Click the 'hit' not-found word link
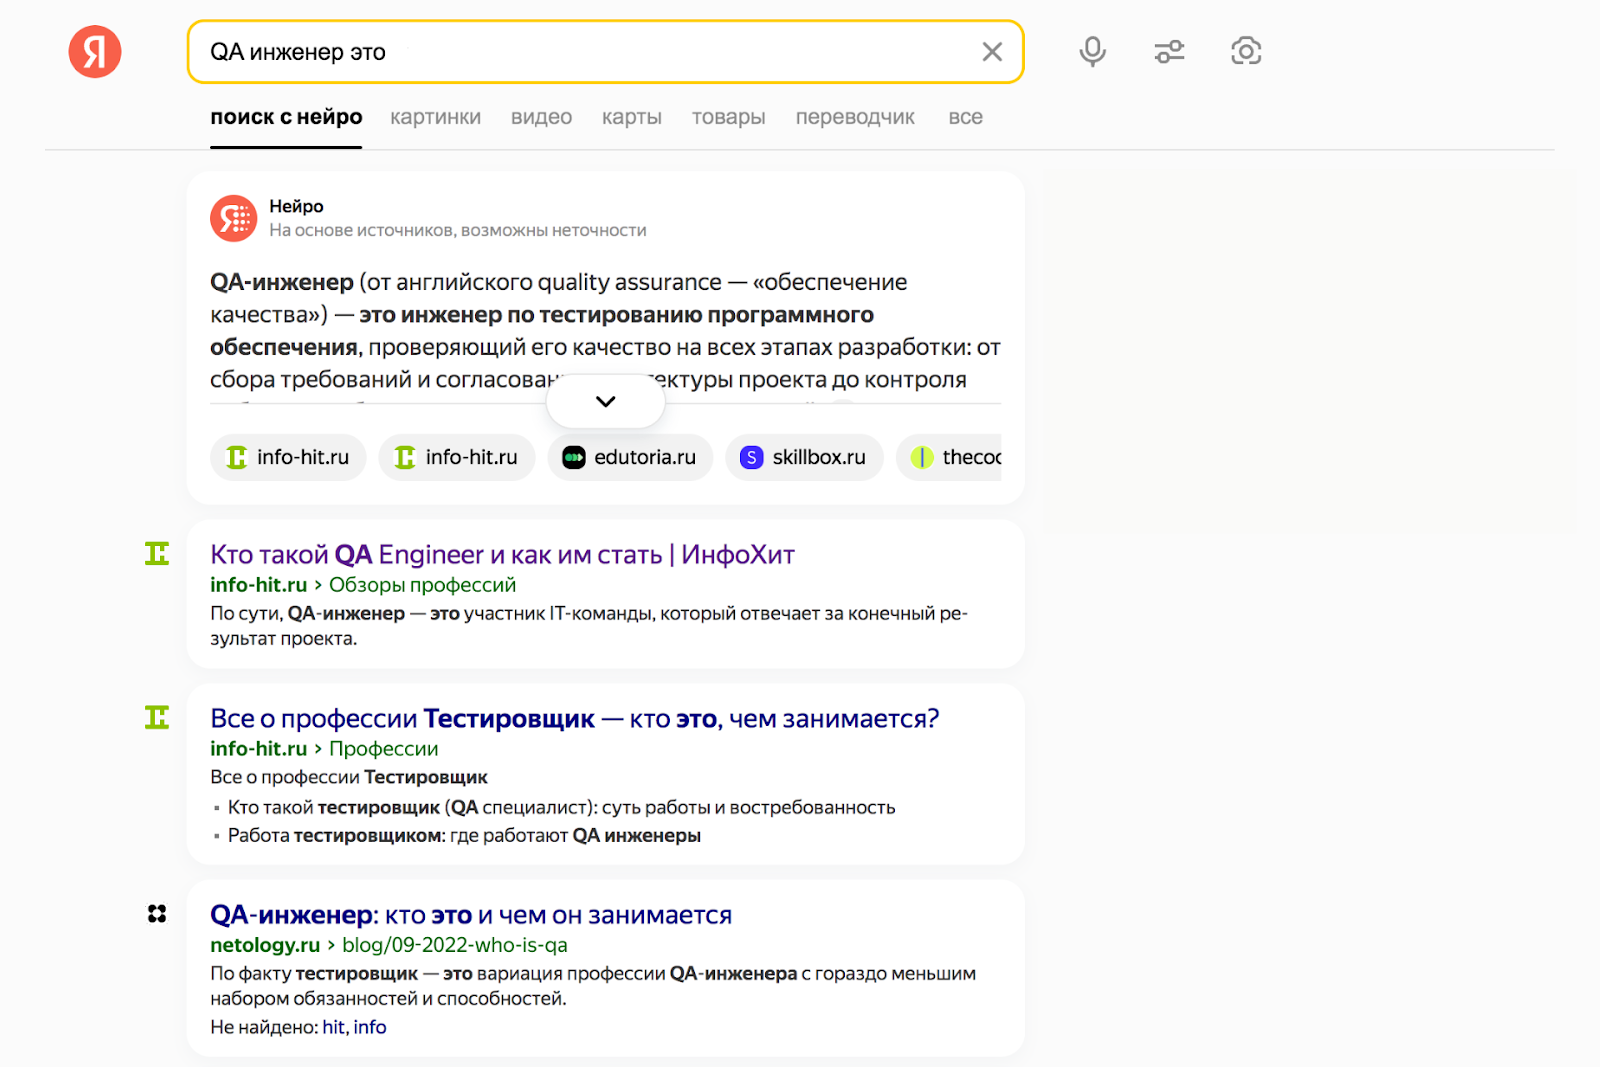1600x1067 pixels. point(333,1027)
